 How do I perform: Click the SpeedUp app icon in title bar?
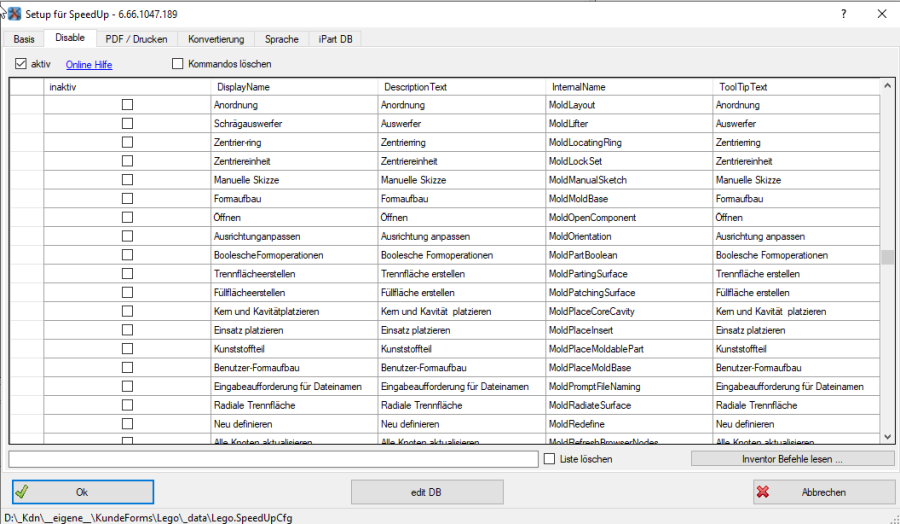pyautogui.click(x=14, y=13)
